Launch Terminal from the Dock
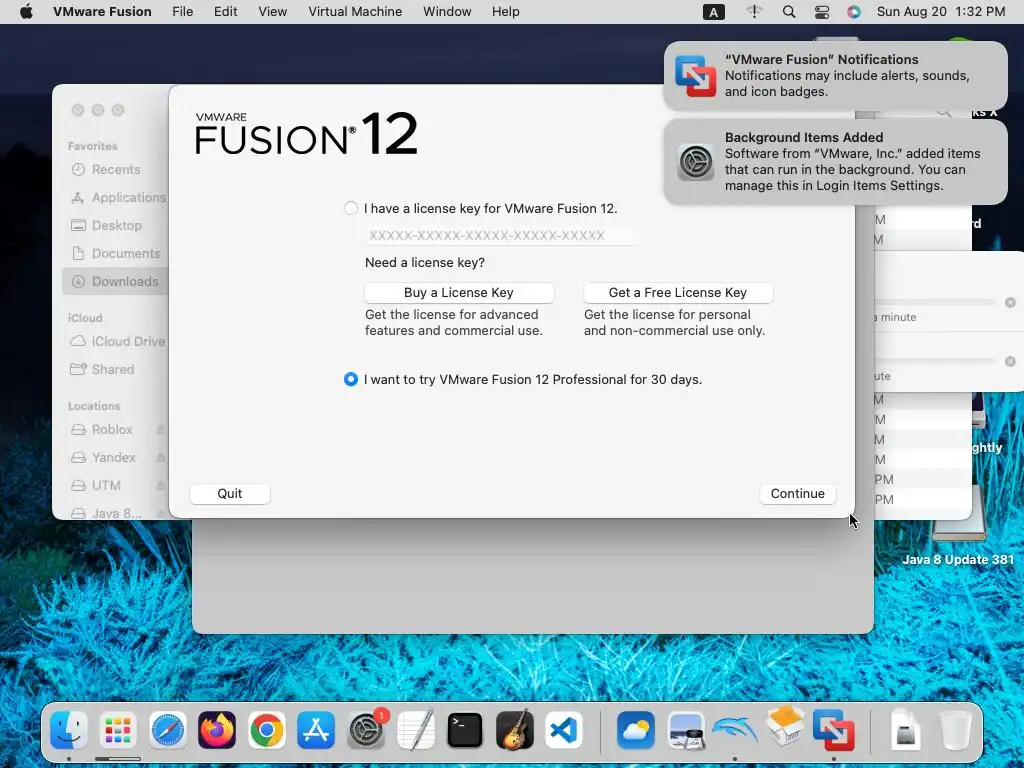This screenshot has width=1024, height=768. coord(465,729)
